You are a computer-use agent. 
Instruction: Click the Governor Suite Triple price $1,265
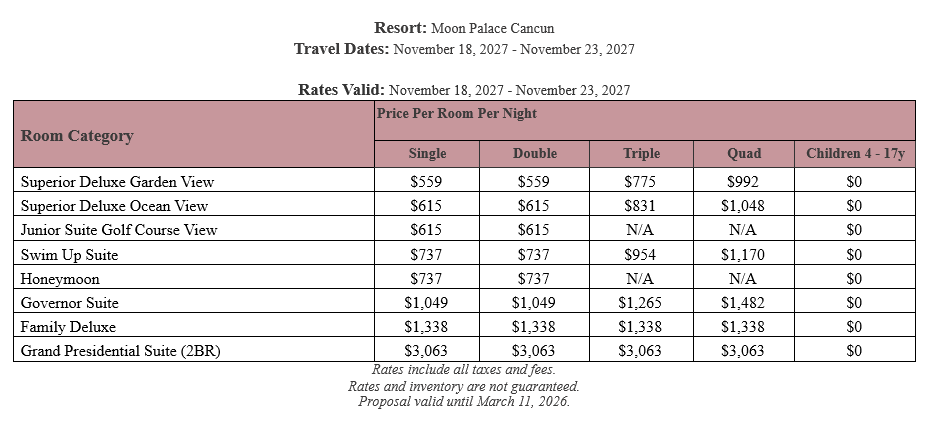coord(642,303)
